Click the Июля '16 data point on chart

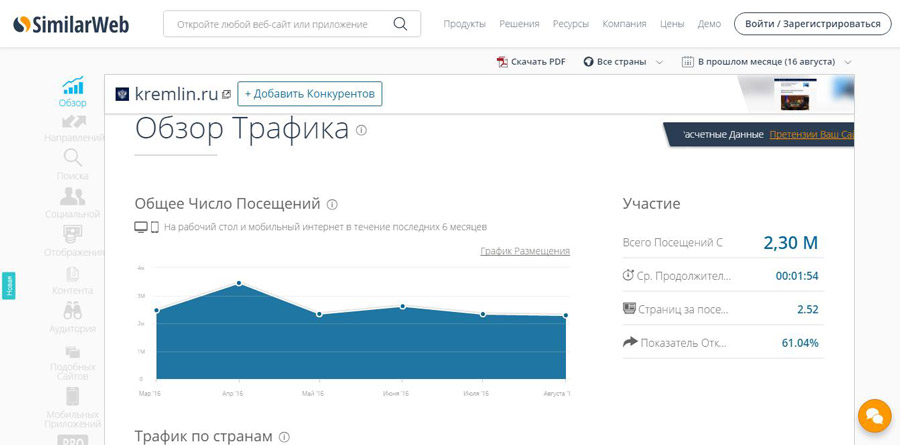click(483, 314)
